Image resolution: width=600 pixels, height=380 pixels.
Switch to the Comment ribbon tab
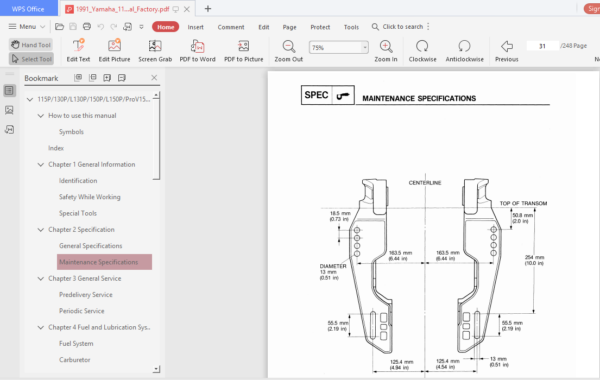coord(231,27)
